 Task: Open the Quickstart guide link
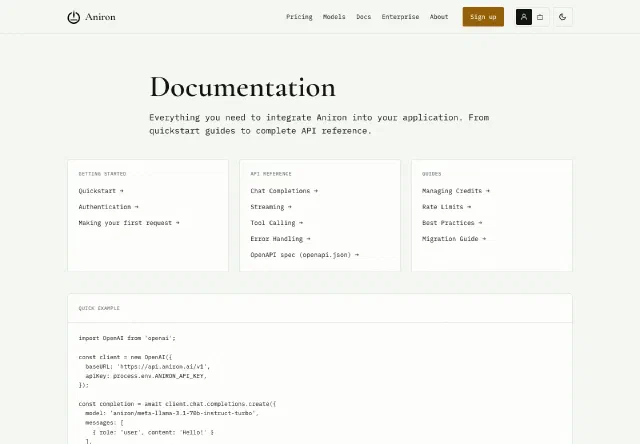(x=101, y=191)
